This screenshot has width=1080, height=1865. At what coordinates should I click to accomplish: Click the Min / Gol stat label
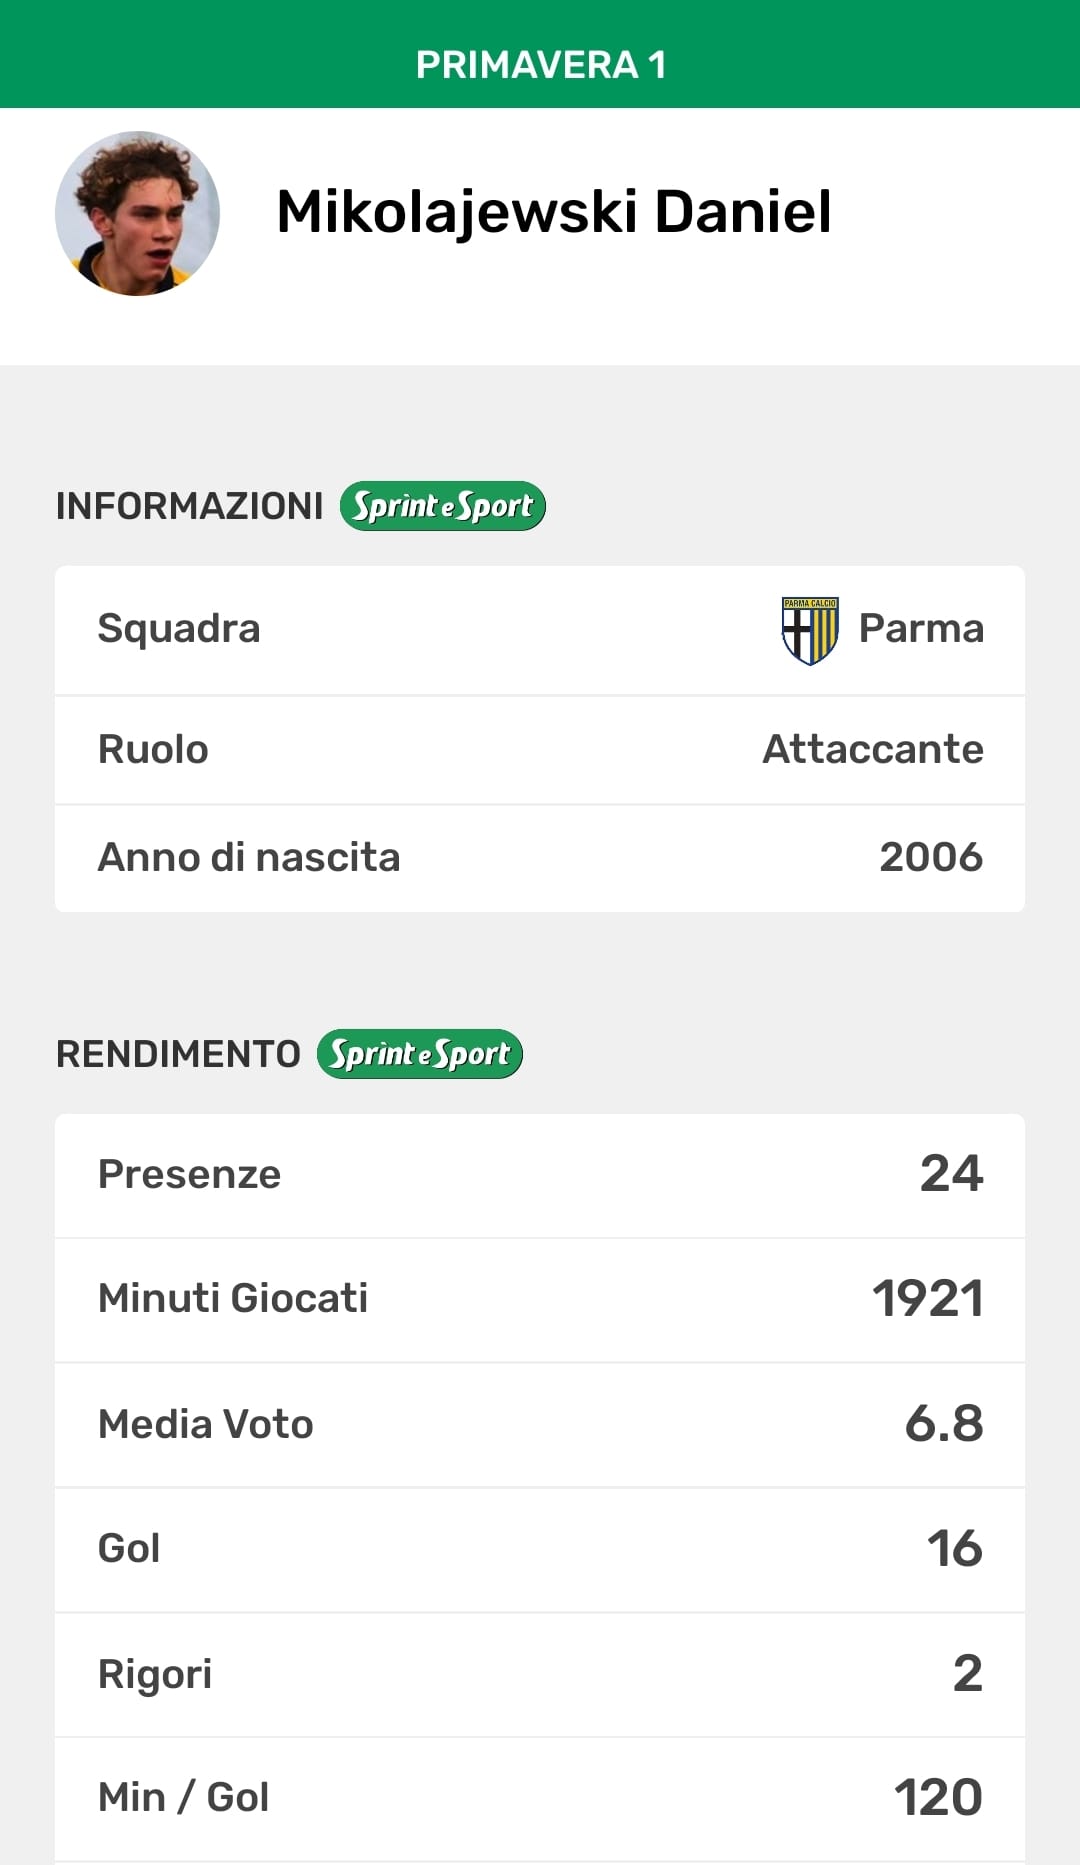point(184,1797)
